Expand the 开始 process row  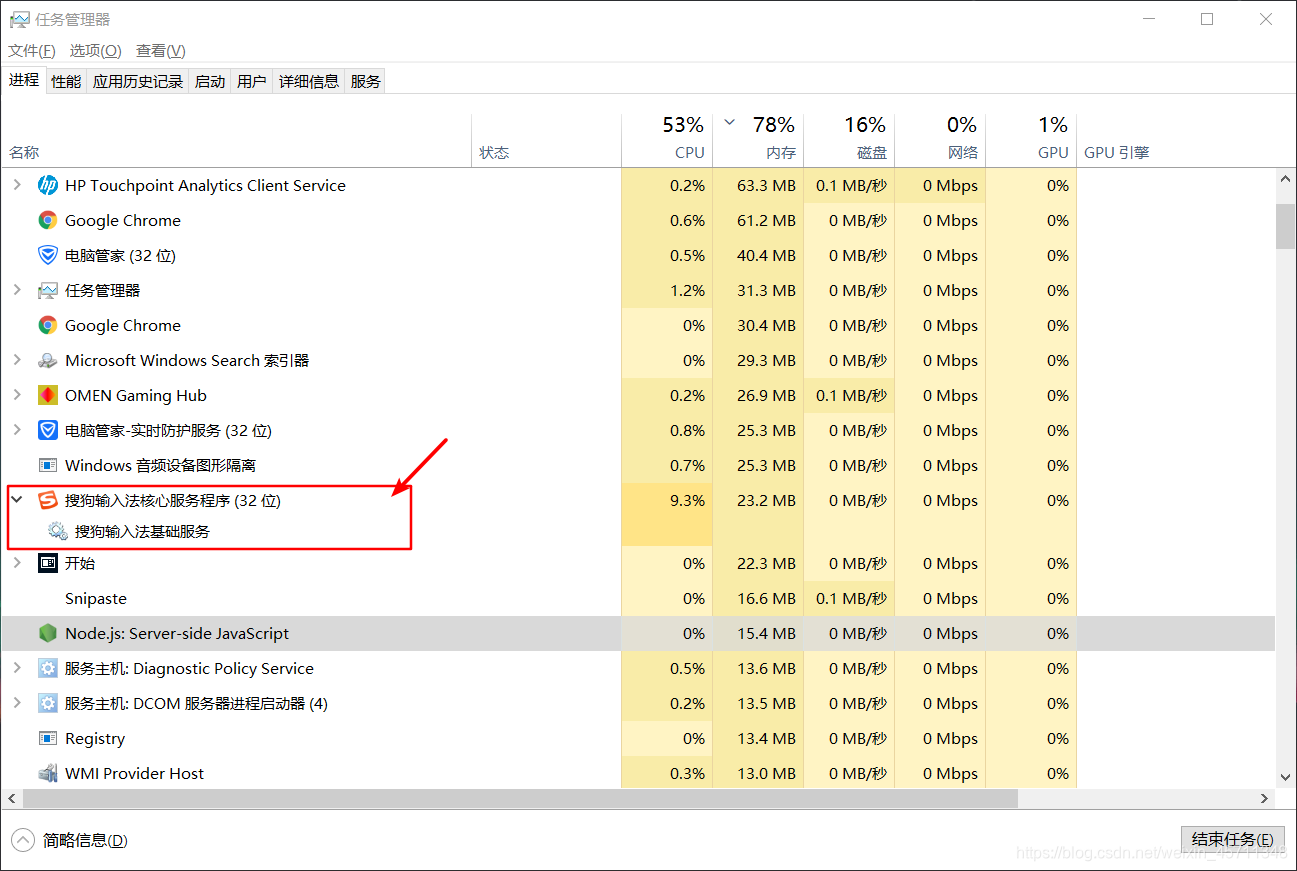pos(17,563)
